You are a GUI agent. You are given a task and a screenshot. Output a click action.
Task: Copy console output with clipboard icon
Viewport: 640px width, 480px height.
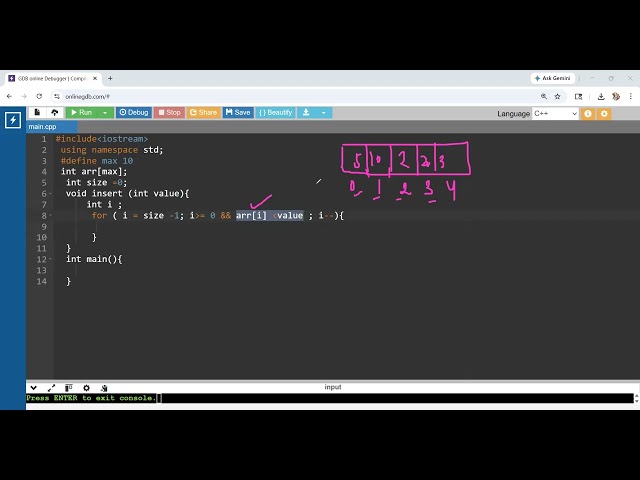(104, 387)
